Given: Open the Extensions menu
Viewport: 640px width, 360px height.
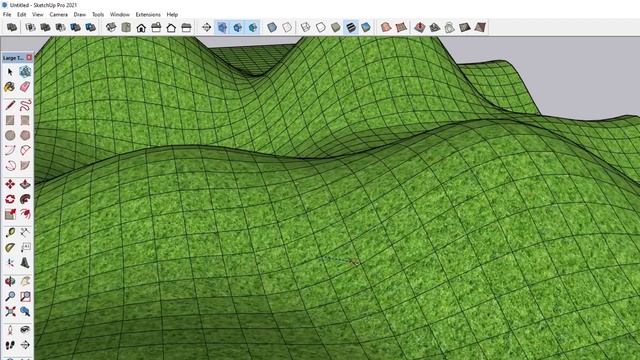Looking at the screenshot, I should 148,14.
